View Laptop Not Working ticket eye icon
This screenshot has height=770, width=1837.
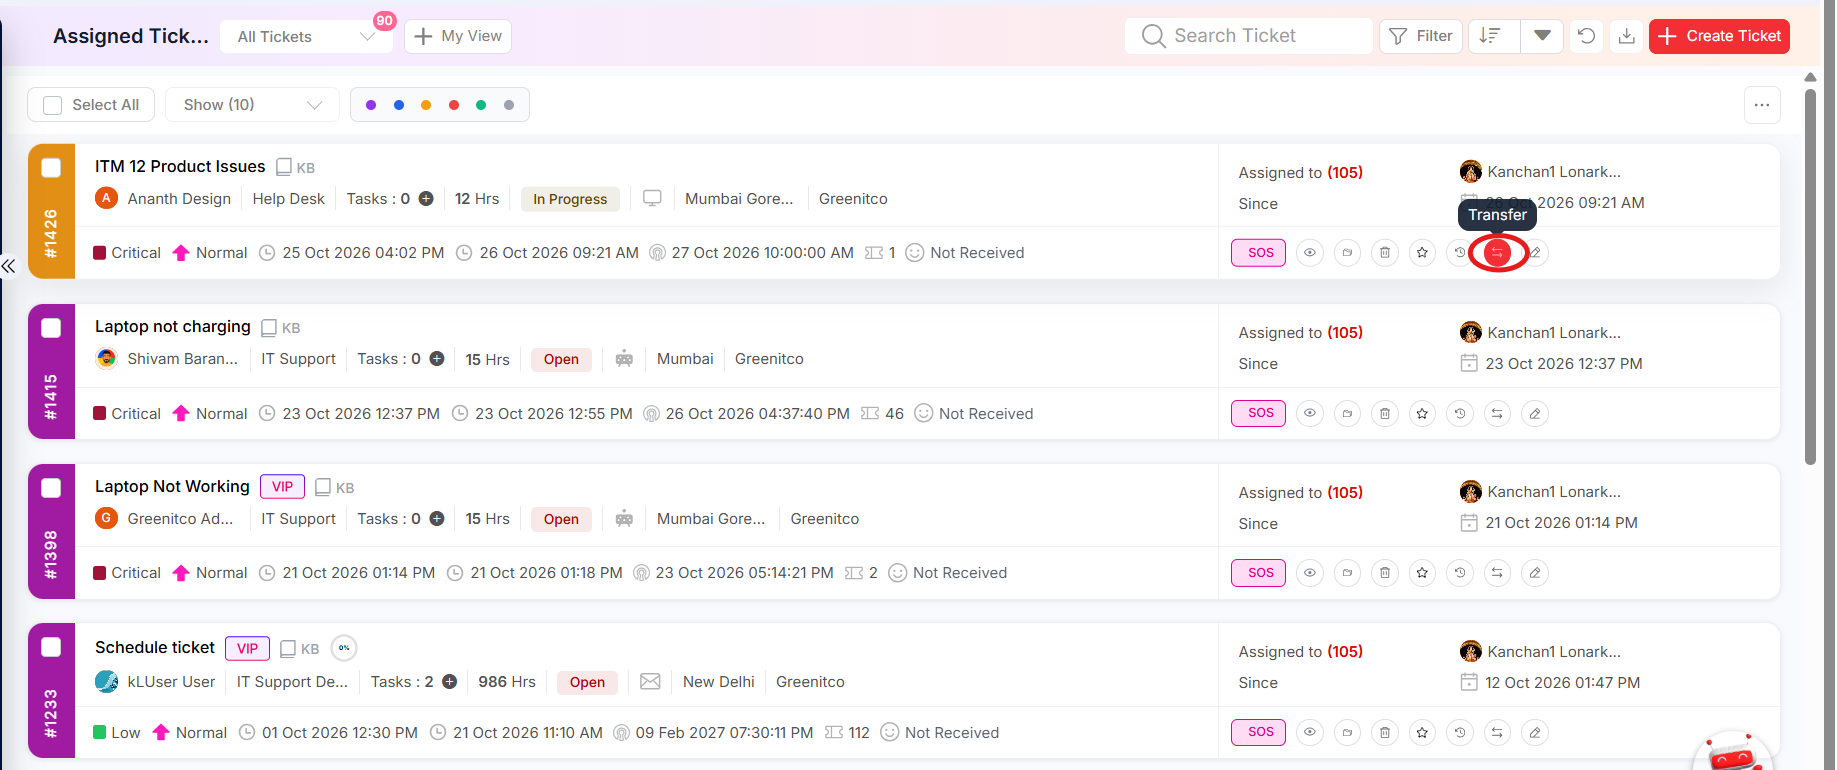(1310, 573)
